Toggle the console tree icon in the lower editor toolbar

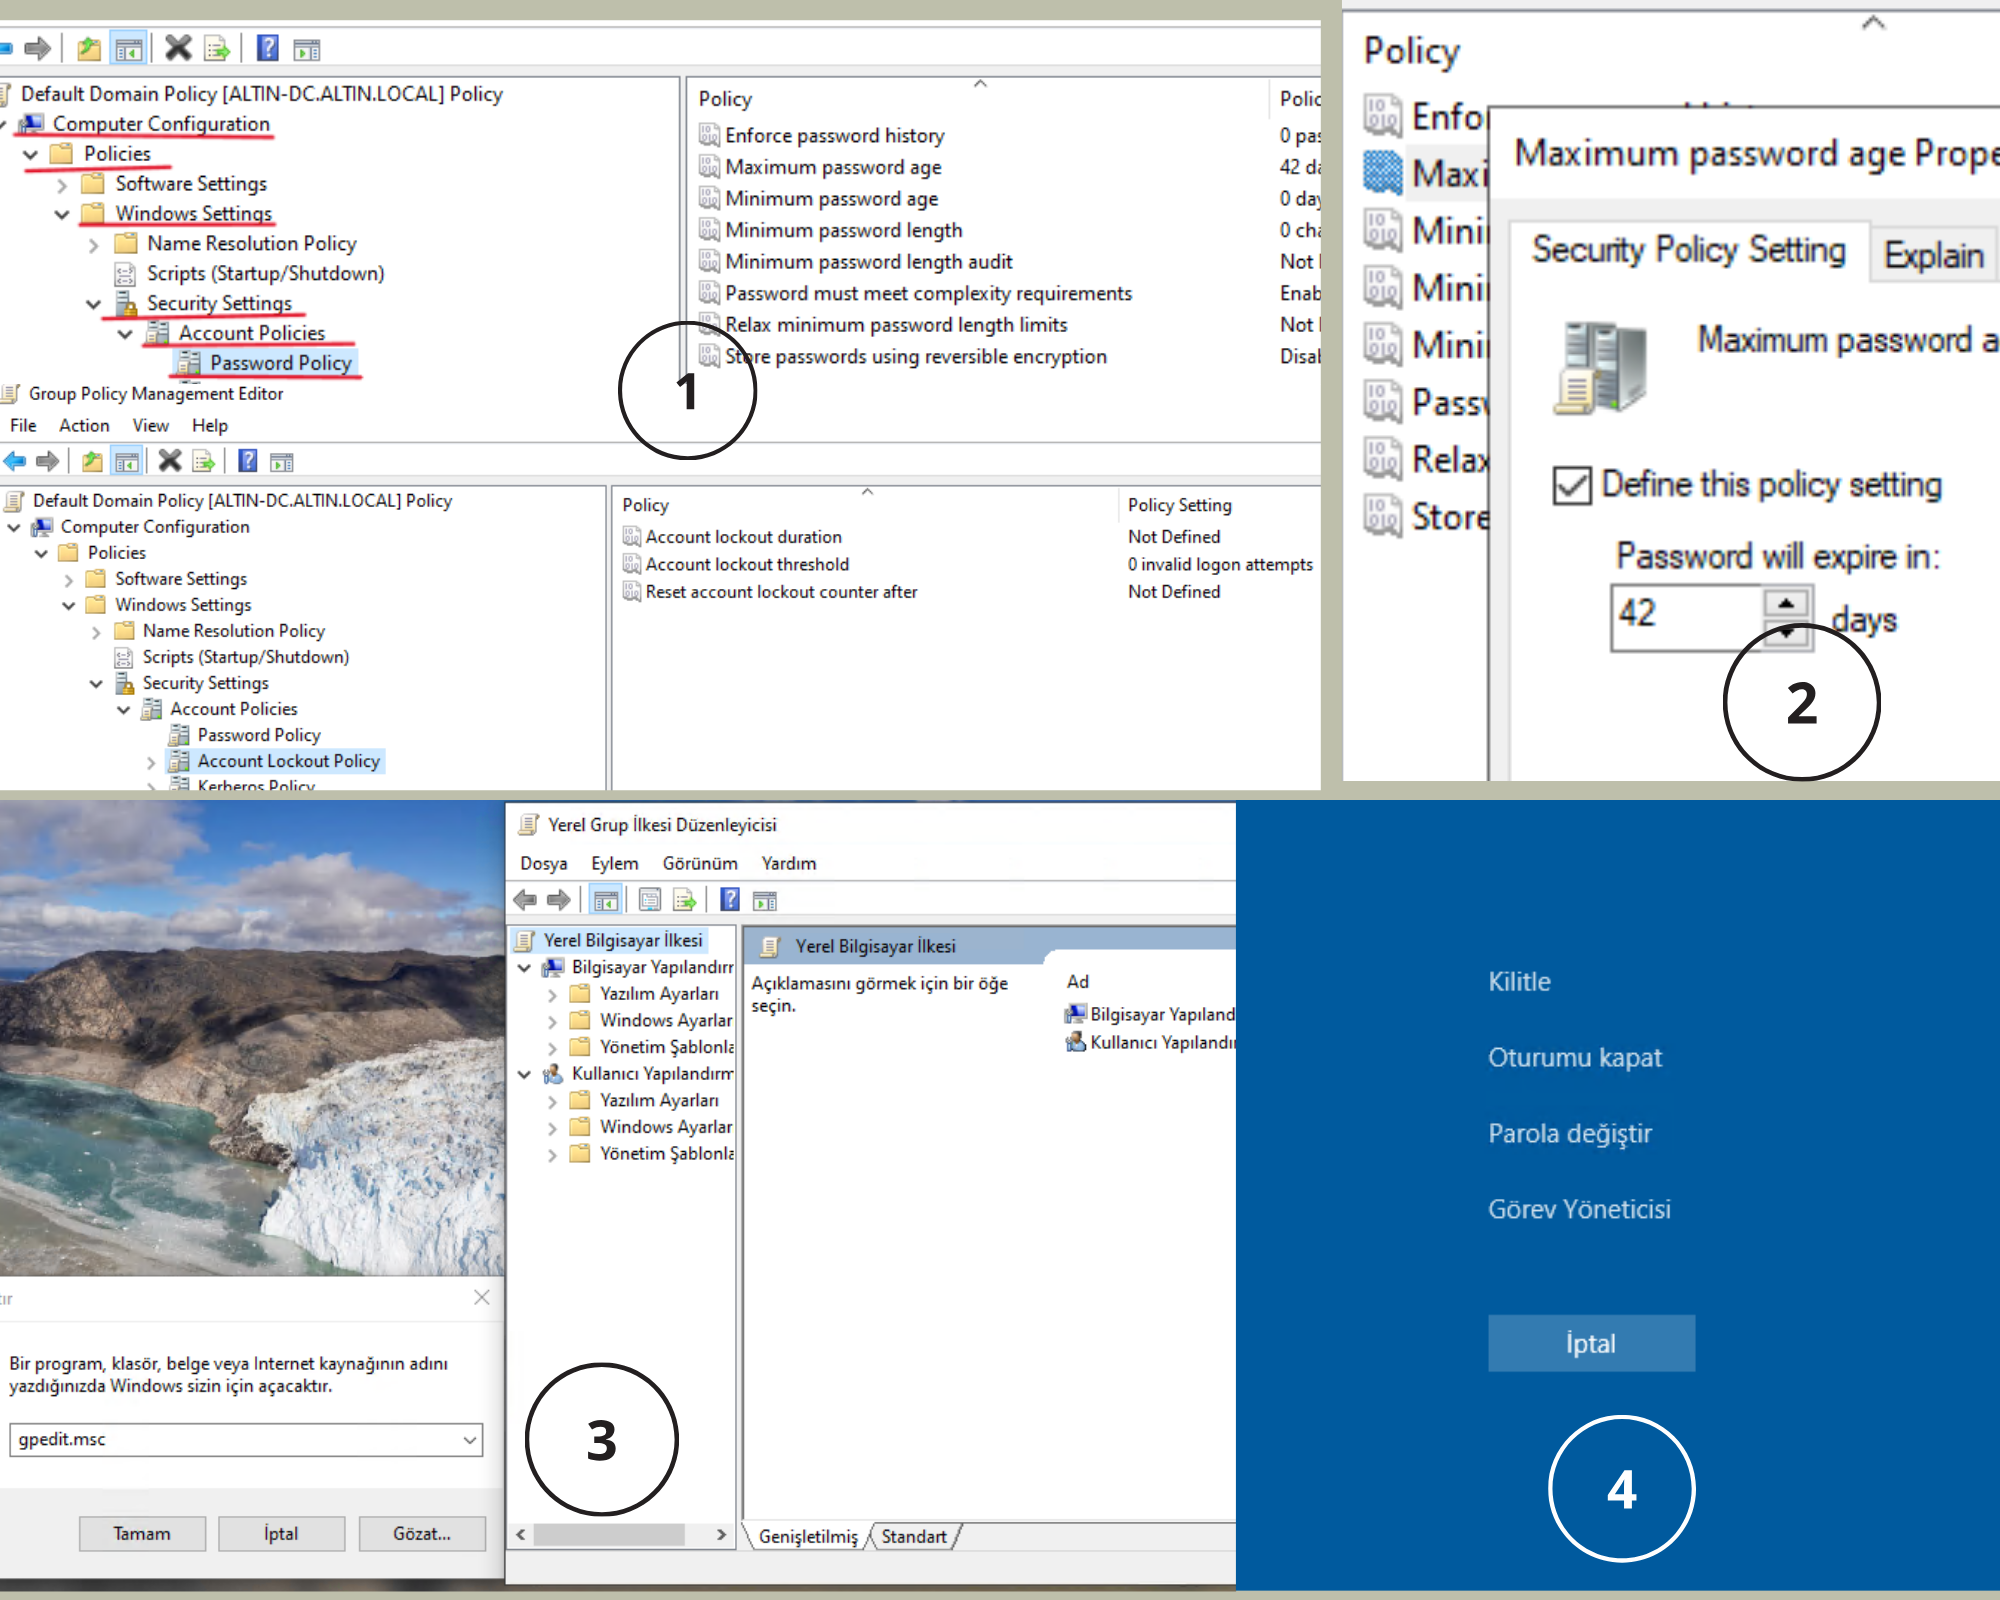[x=127, y=461]
